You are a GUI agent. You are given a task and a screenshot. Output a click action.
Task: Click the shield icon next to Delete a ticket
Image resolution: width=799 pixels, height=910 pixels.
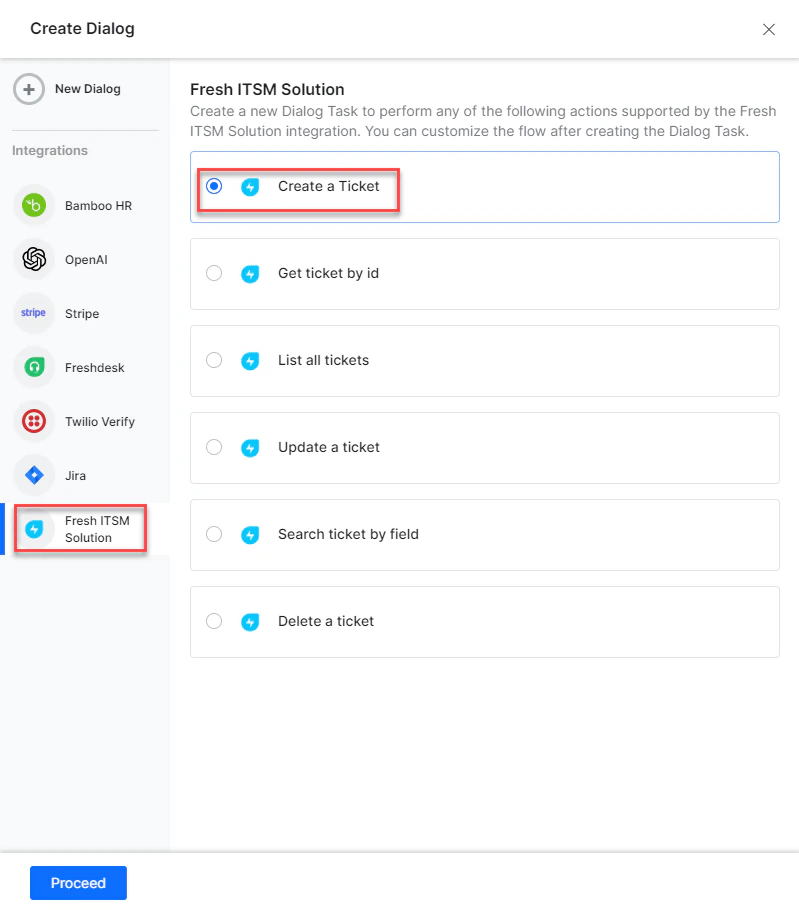tap(250, 621)
